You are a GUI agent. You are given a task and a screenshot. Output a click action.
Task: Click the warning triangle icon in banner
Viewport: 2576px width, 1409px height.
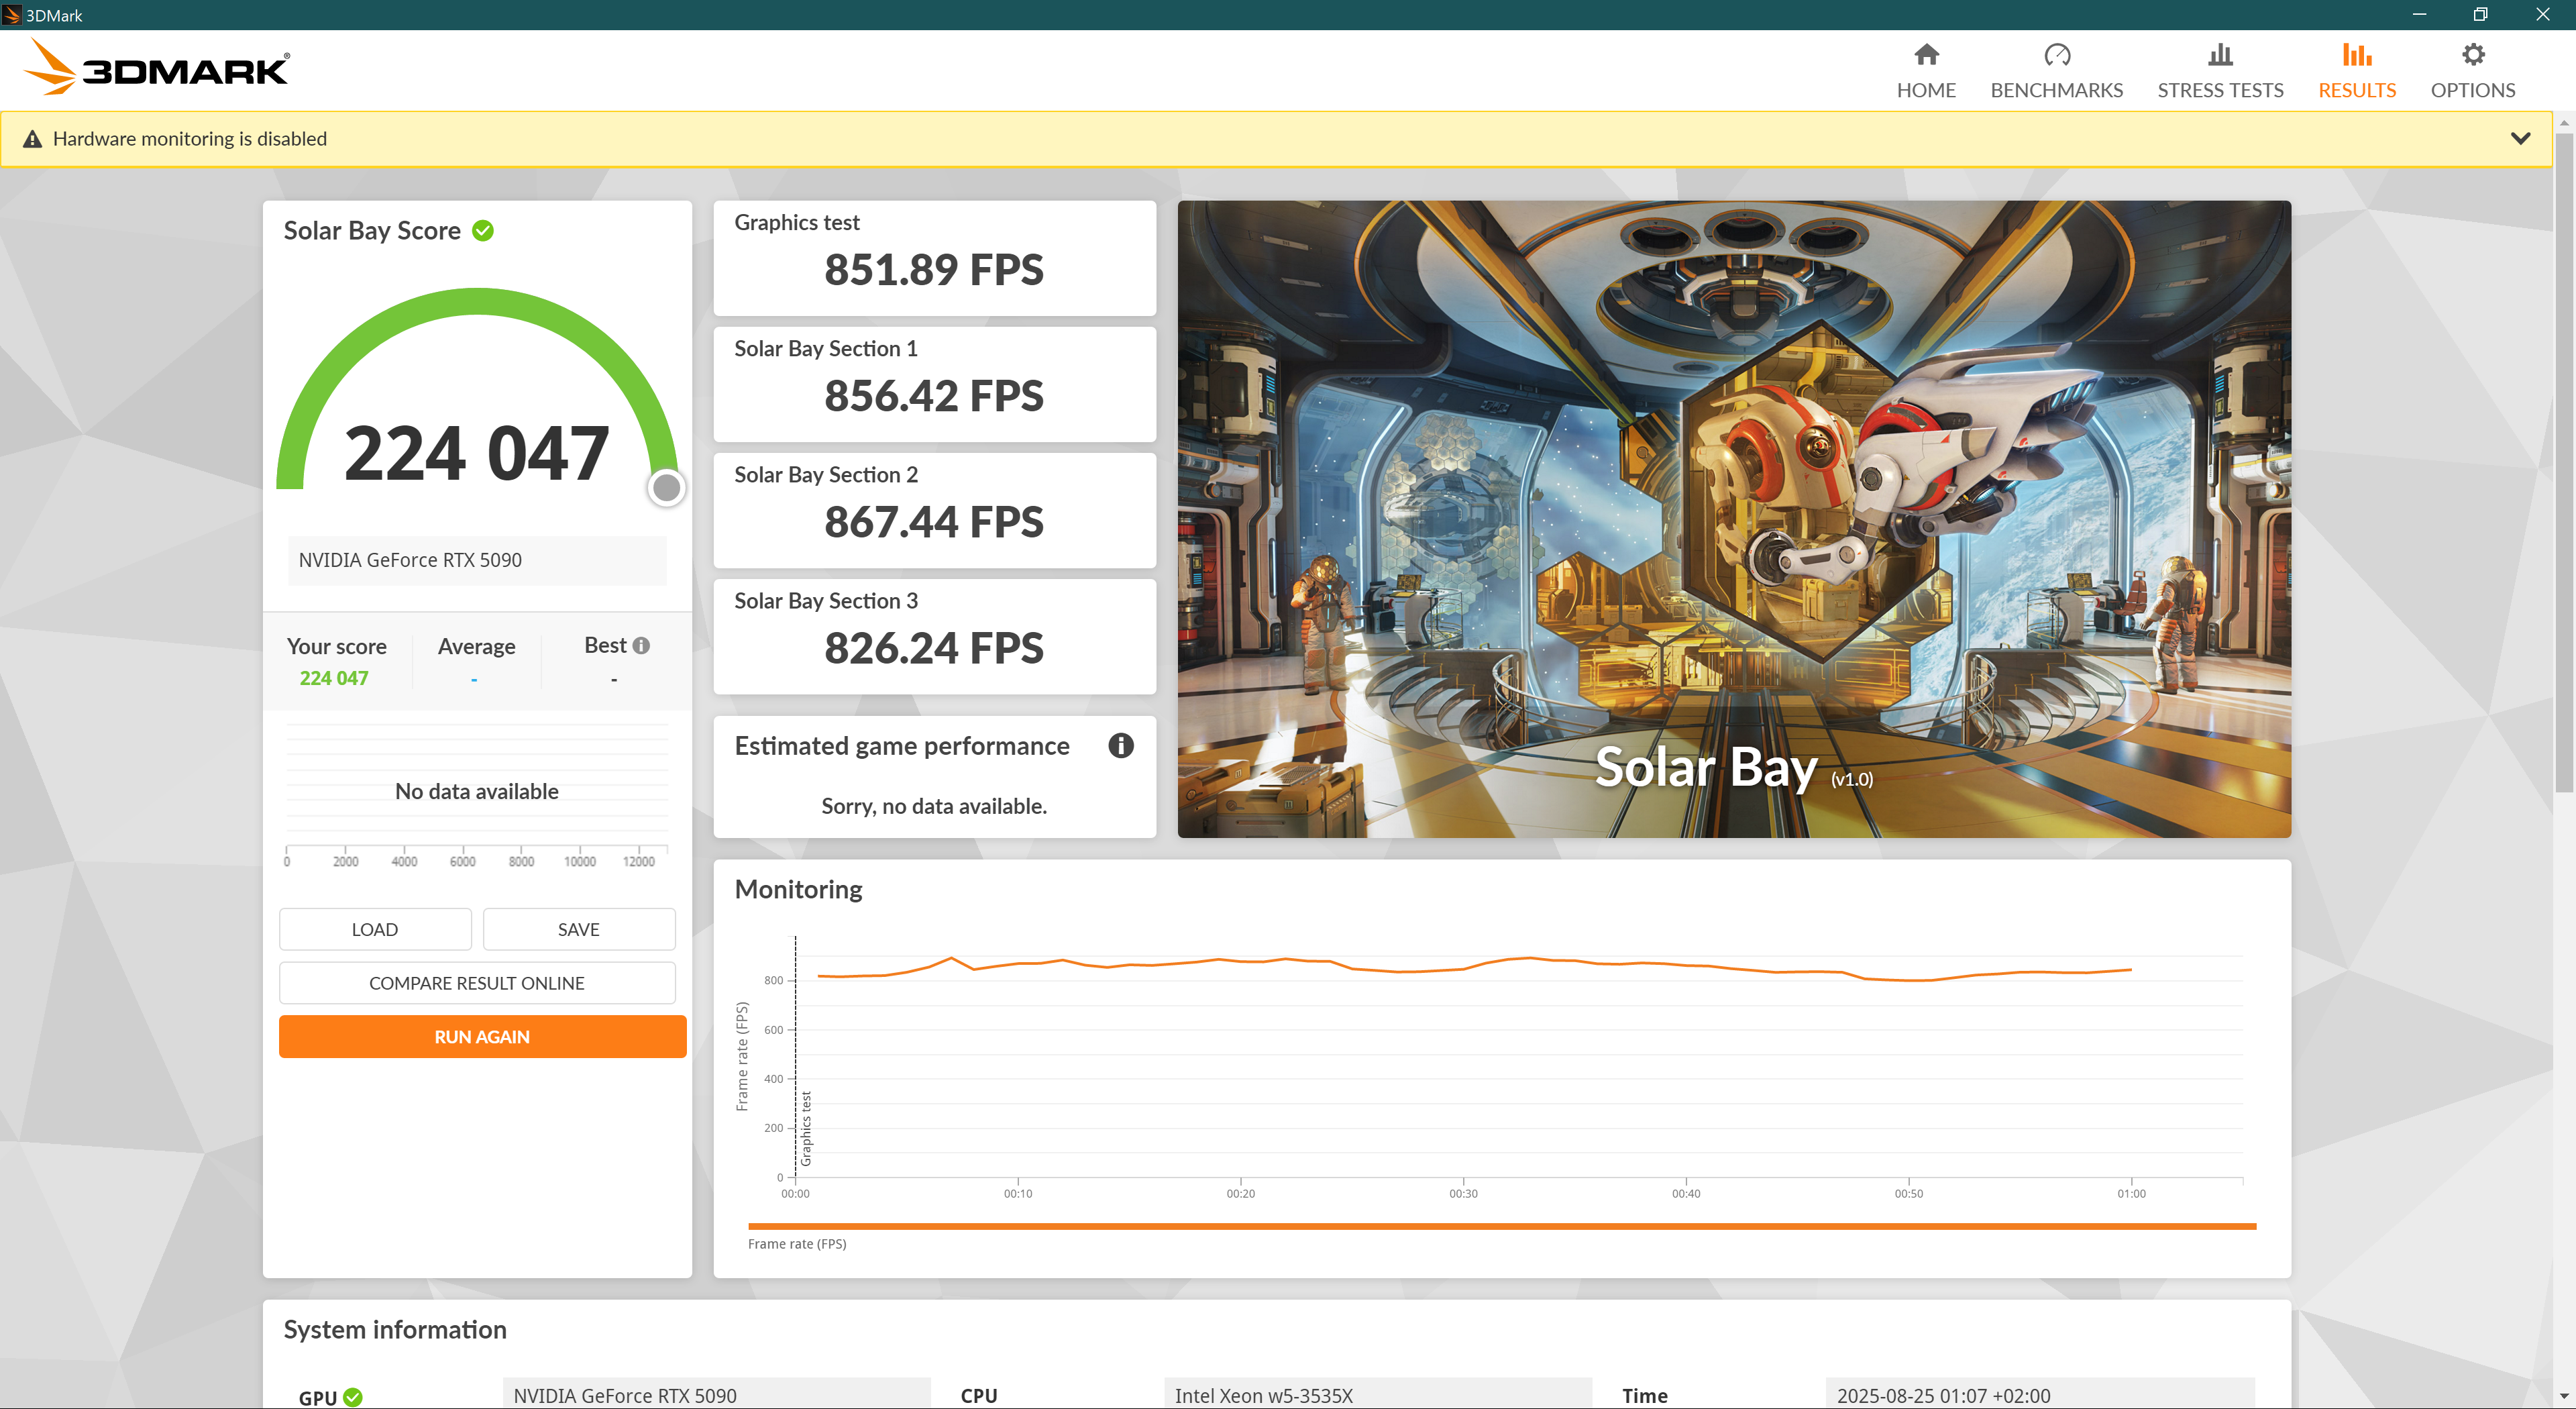pos(33,139)
